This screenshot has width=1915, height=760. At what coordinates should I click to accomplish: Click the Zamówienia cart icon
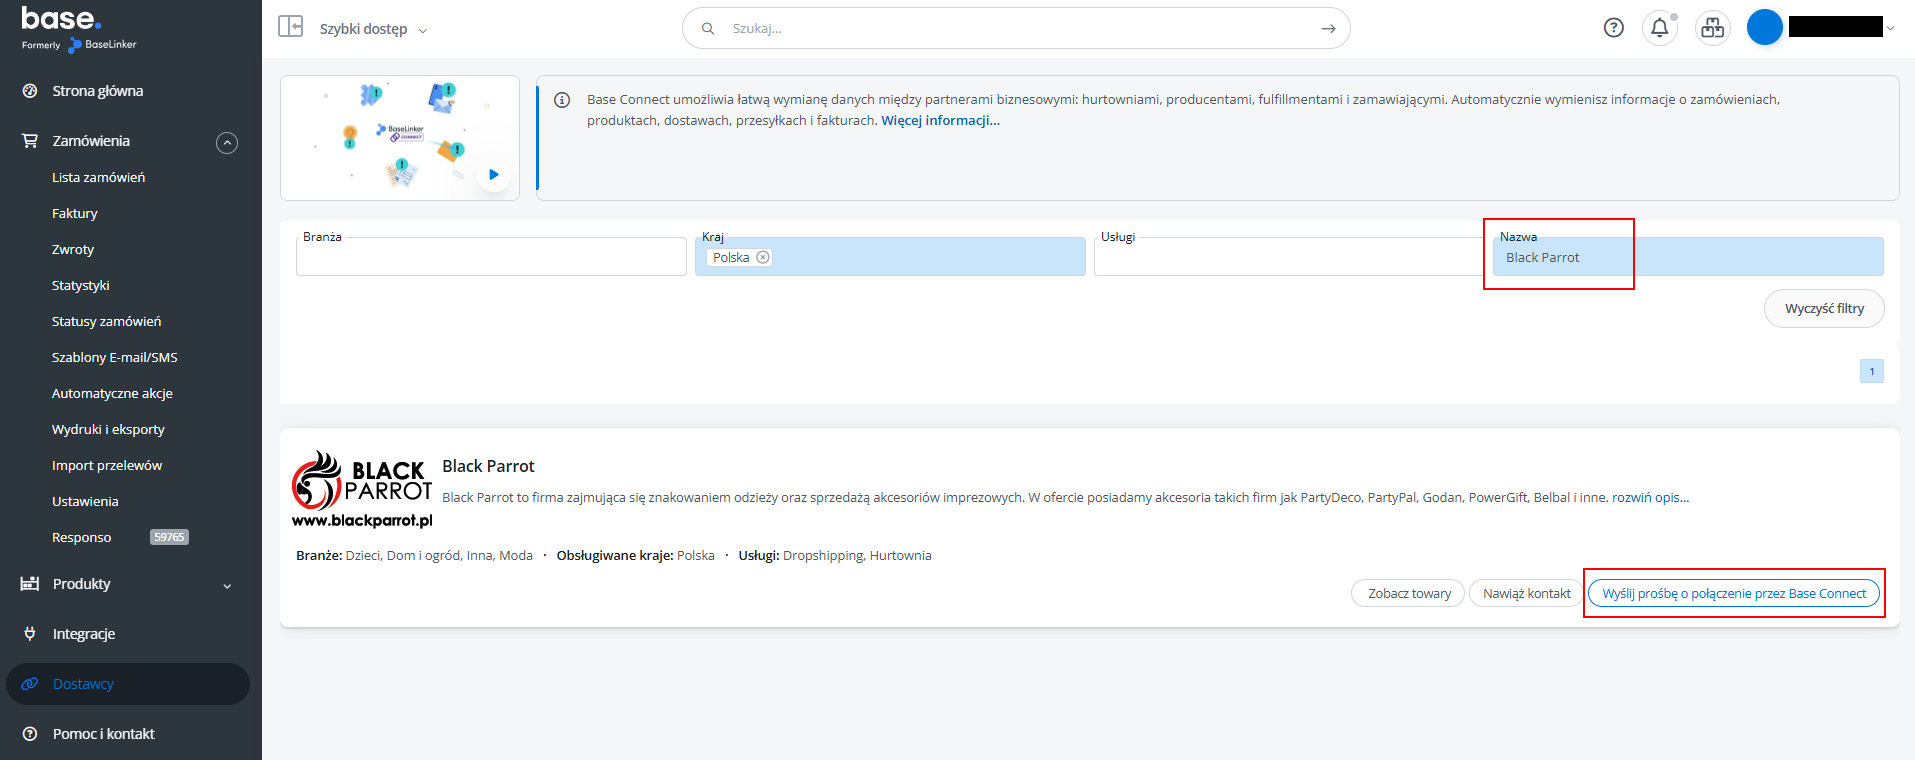coord(30,141)
